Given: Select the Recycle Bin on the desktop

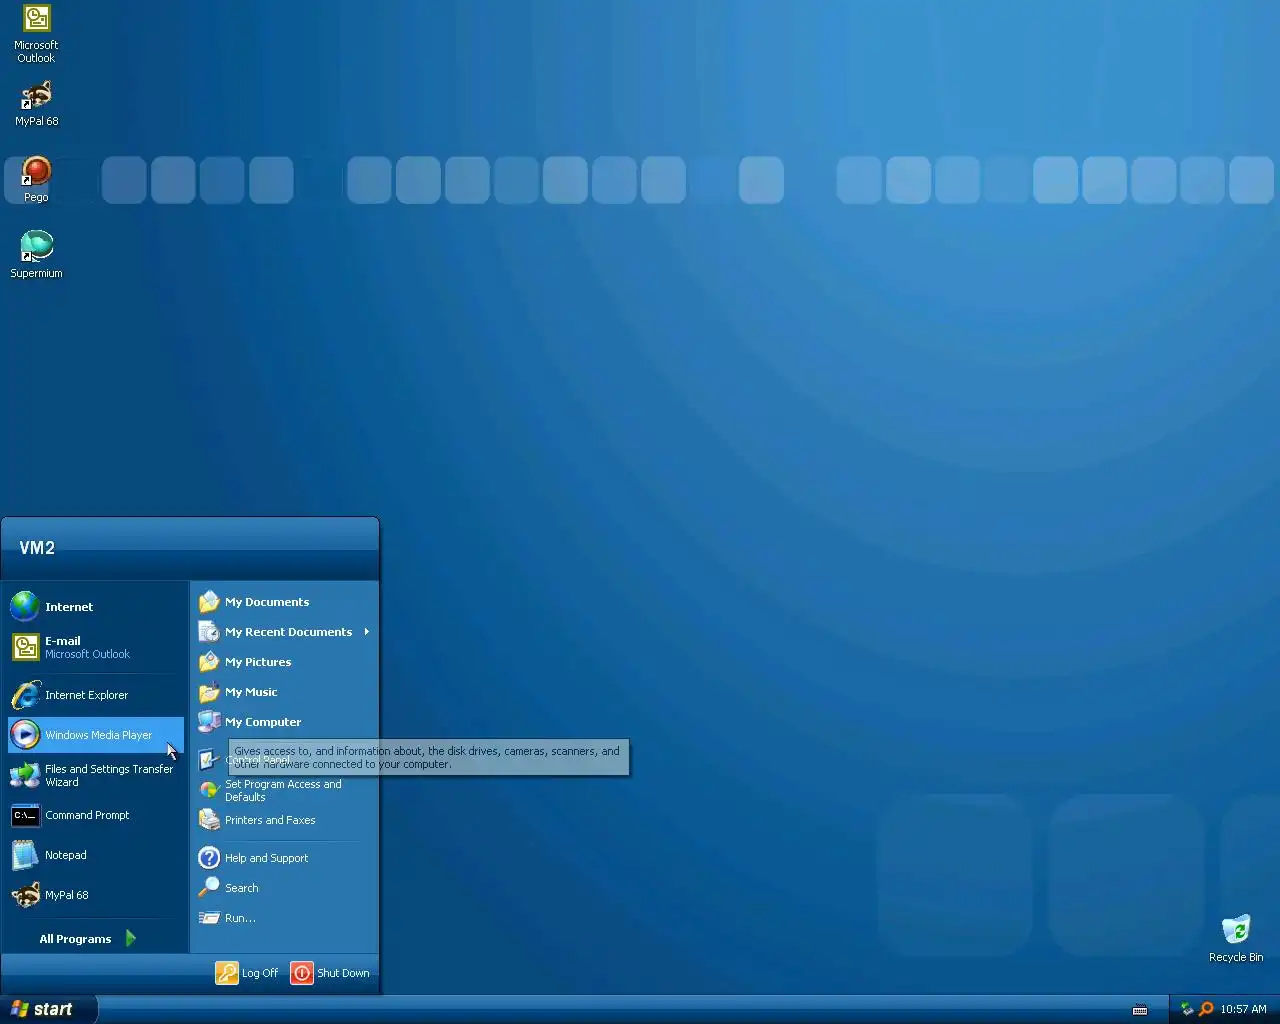Looking at the screenshot, I should click(1236, 938).
